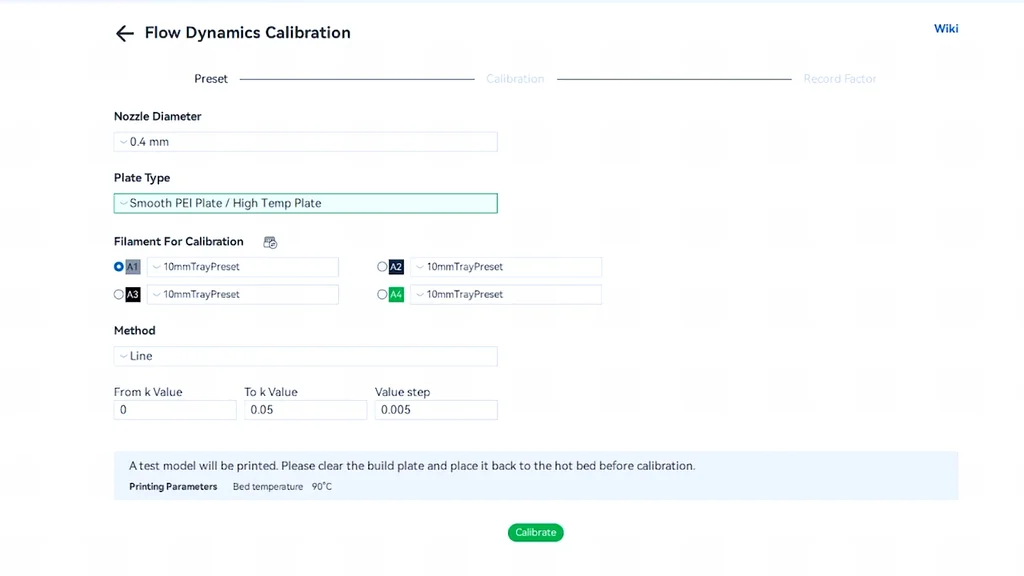Screen dimensions: 1024x576
Task: Click the Printing Parameters label
Action: click(173, 487)
